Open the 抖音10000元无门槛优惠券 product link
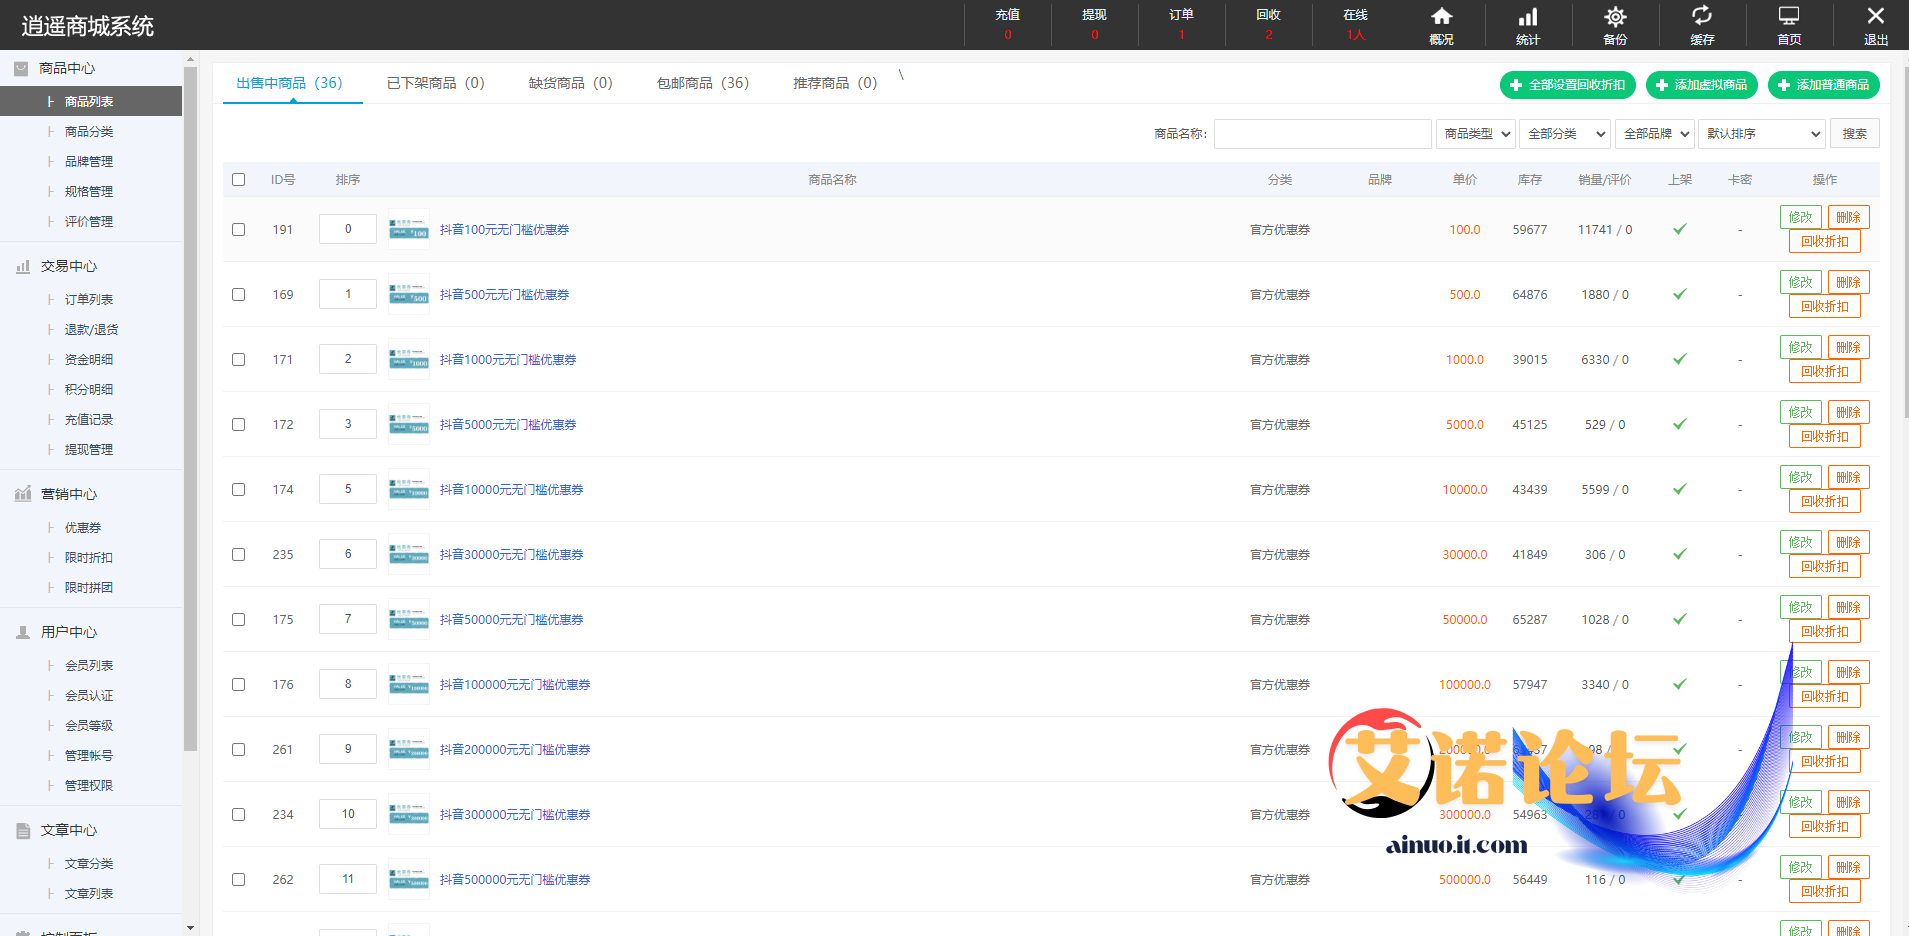This screenshot has width=1909, height=936. tap(511, 489)
